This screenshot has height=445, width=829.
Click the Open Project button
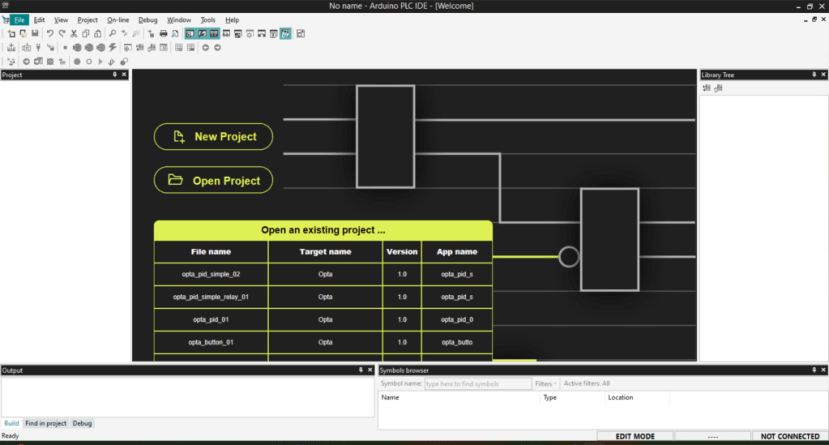coord(214,180)
